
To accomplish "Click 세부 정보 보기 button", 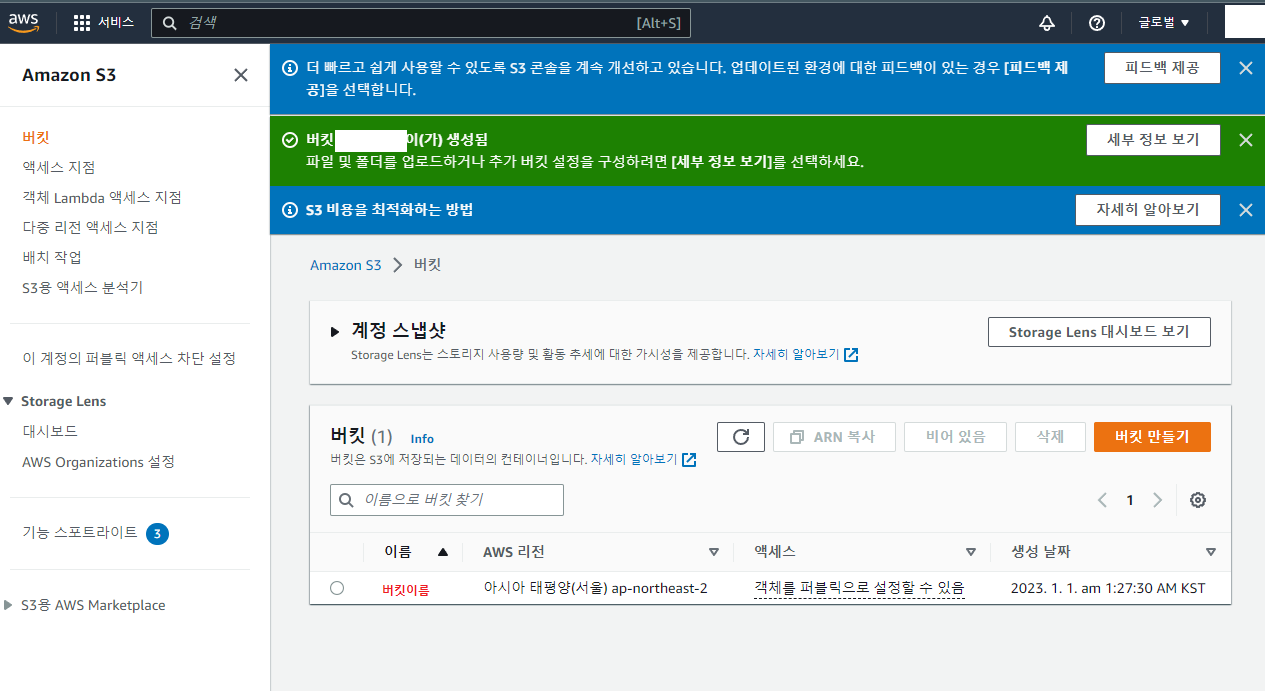I will [1153, 140].
